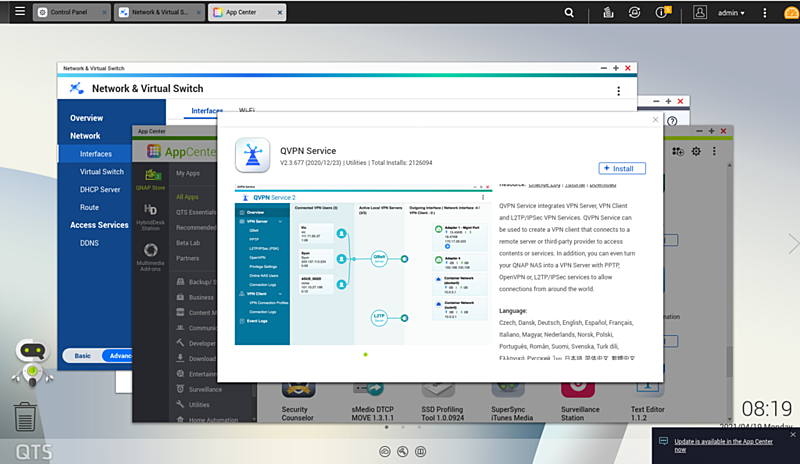Click the help question mark icon
The image size is (800, 464).
[672, 121]
